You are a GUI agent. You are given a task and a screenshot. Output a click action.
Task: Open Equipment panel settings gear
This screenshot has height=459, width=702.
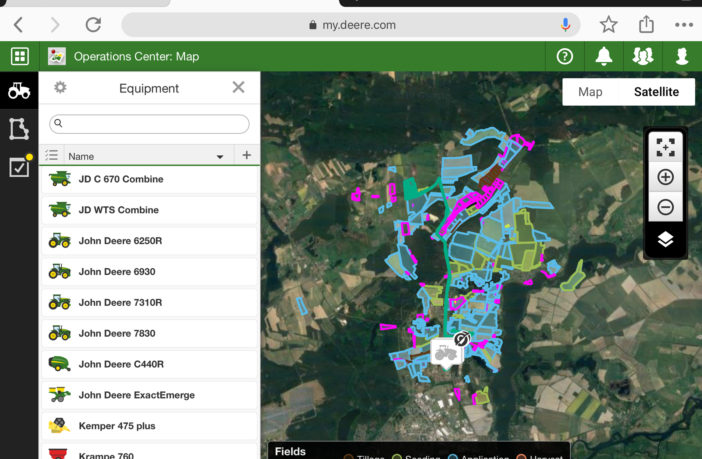[60, 87]
